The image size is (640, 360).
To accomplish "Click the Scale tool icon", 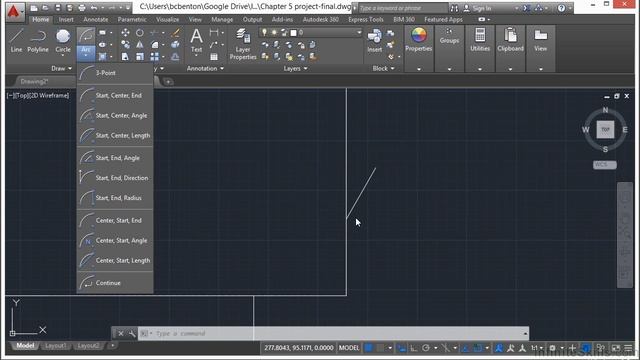I will 140,57.
